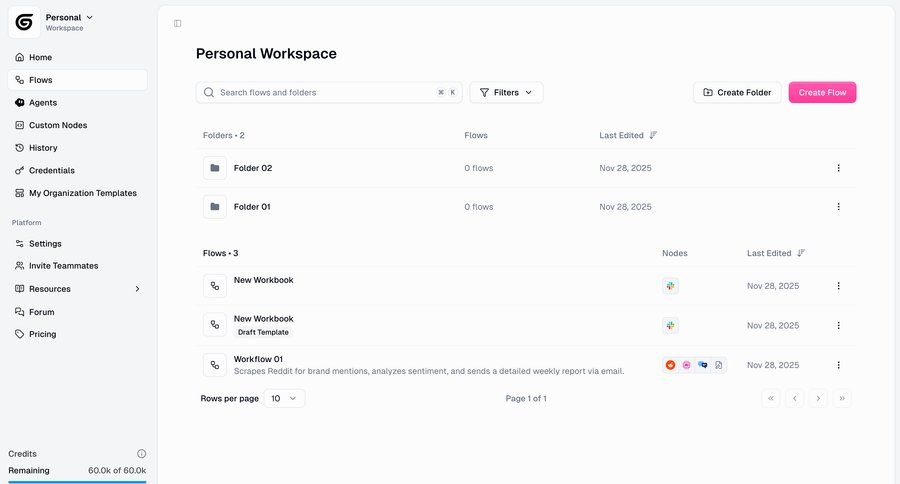View run History
This screenshot has height=484, width=900.
(x=77, y=148)
